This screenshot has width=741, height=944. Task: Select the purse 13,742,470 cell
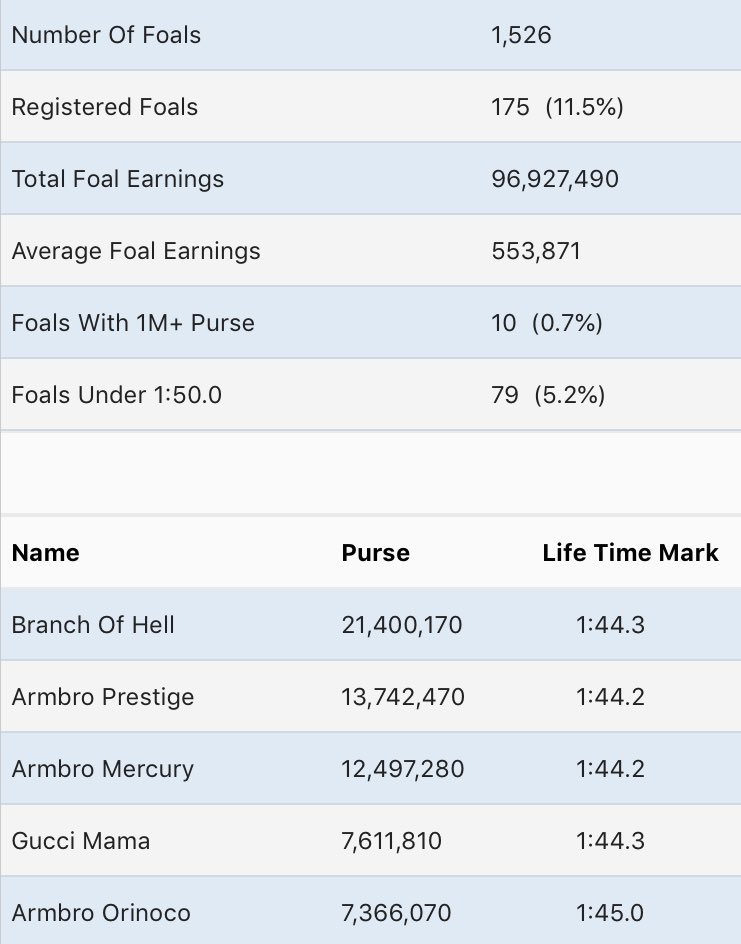tap(403, 697)
